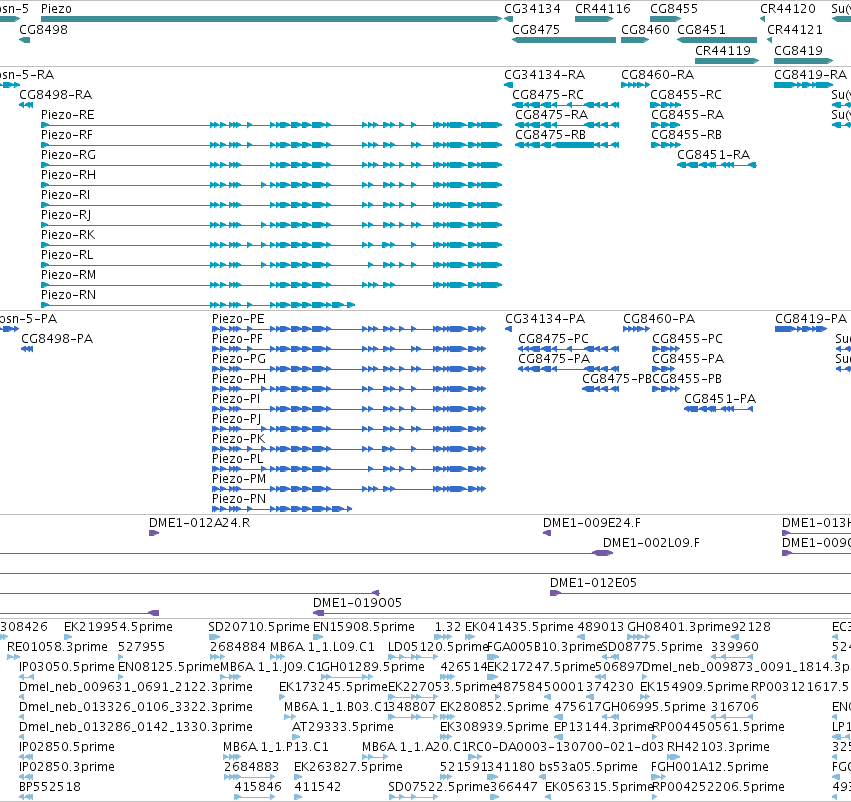Open the CG34134 gene feature label
Viewport: 851px width, 802px height.
pos(532,9)
